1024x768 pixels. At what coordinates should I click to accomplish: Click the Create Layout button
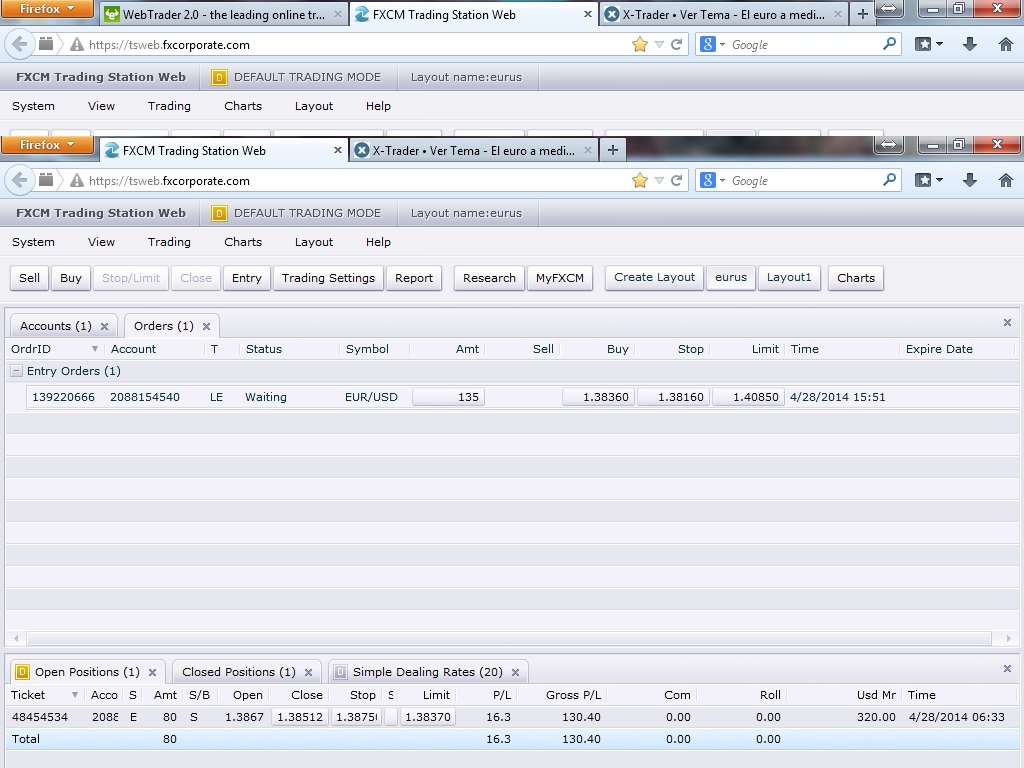tap(654, 278)
